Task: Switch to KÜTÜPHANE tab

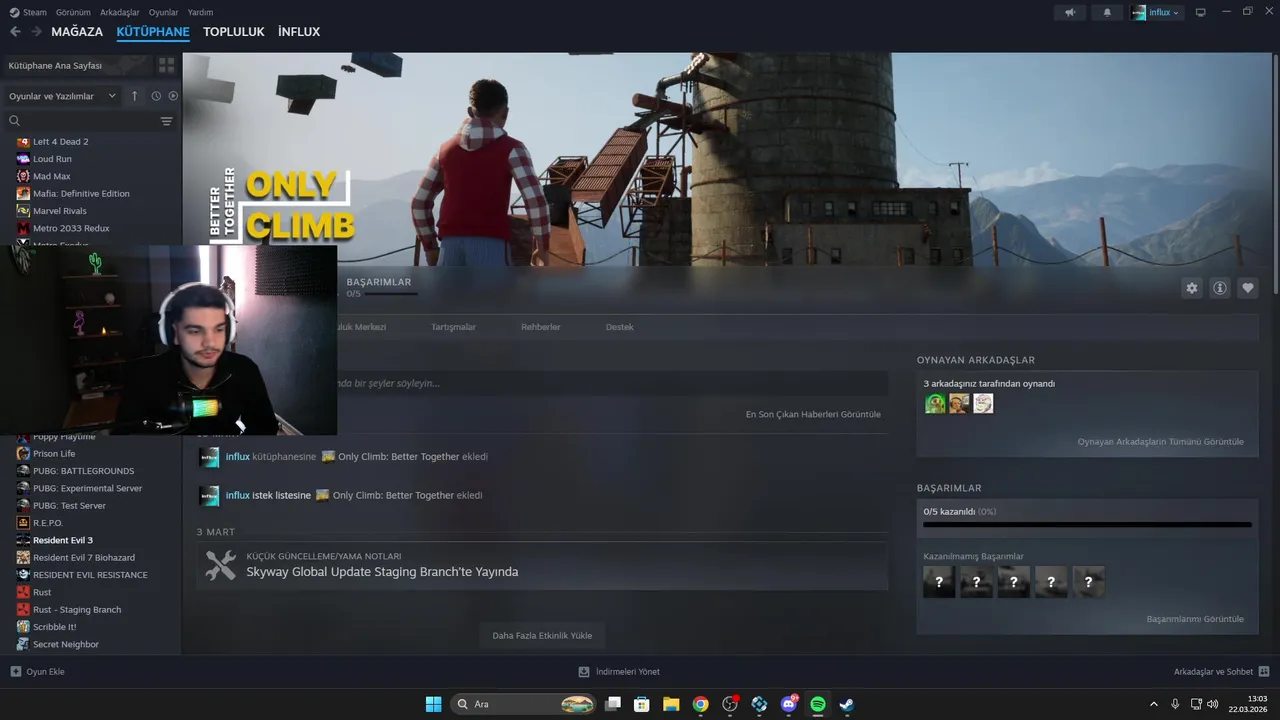Action: click(153, 32)
